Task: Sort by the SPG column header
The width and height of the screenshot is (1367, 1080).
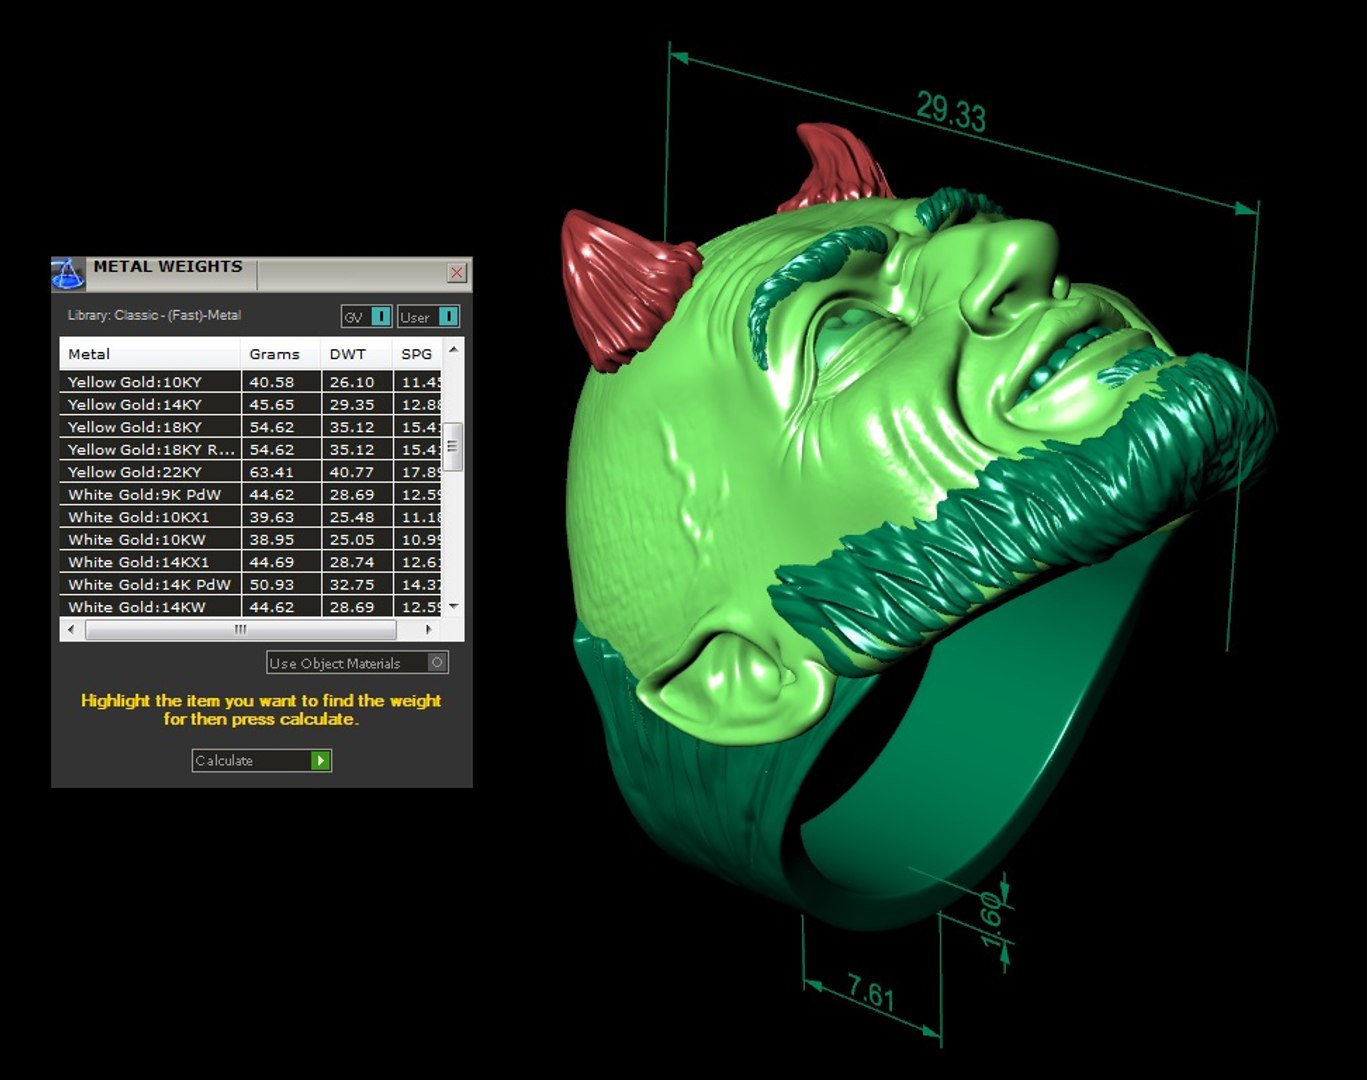Action: (x=417, y=354)
